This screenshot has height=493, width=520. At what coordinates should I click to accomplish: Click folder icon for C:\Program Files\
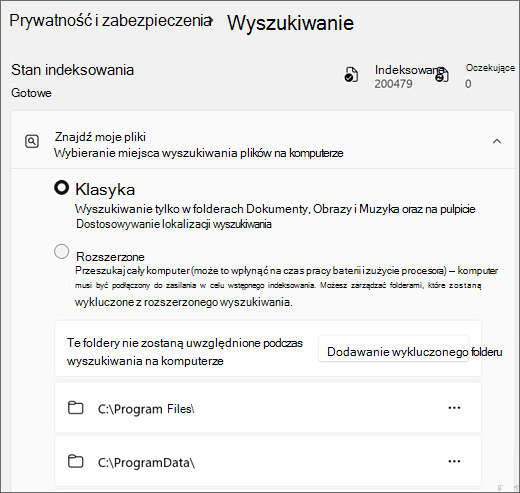(x=76, y=408)
